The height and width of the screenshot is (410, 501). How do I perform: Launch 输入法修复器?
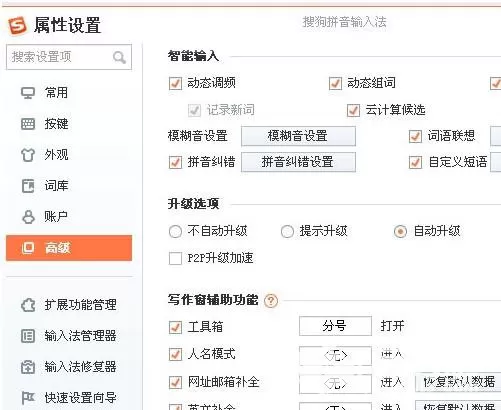coord(81,367)
